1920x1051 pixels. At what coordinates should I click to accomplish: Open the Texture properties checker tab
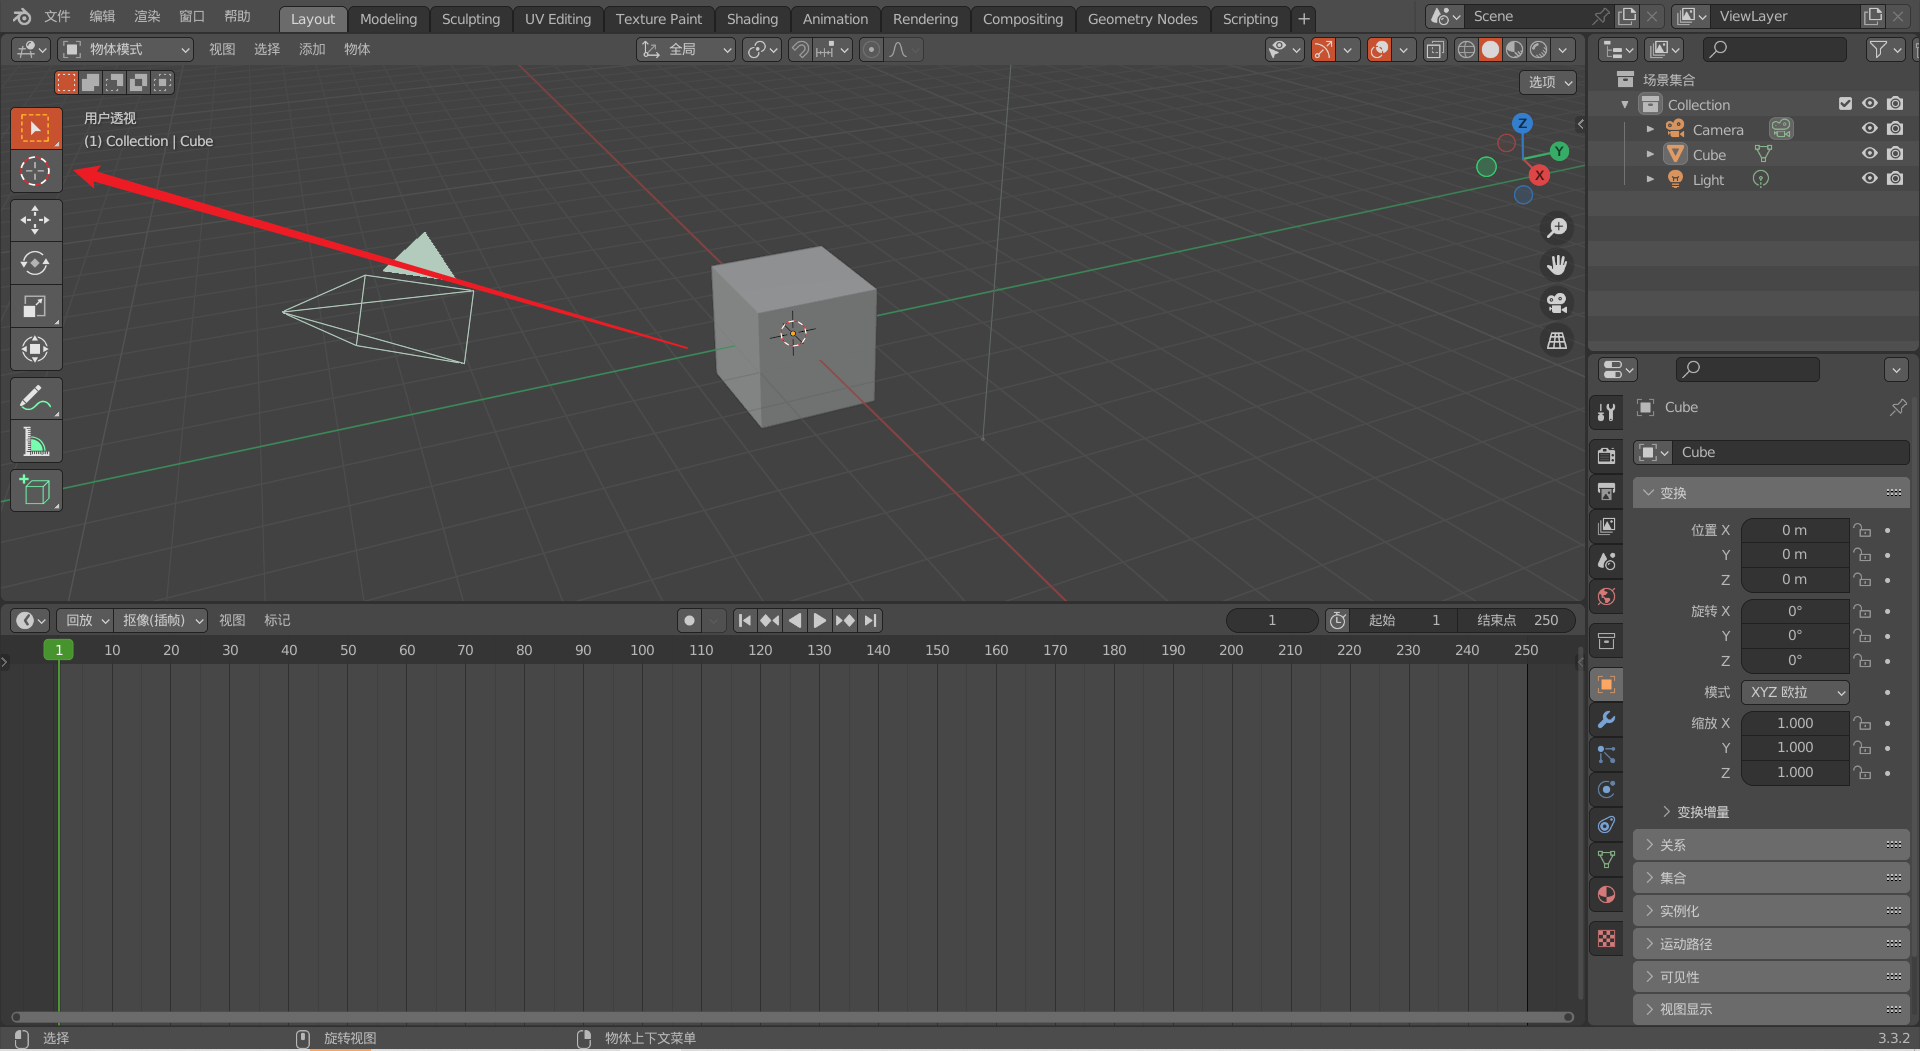[1606, 938]
